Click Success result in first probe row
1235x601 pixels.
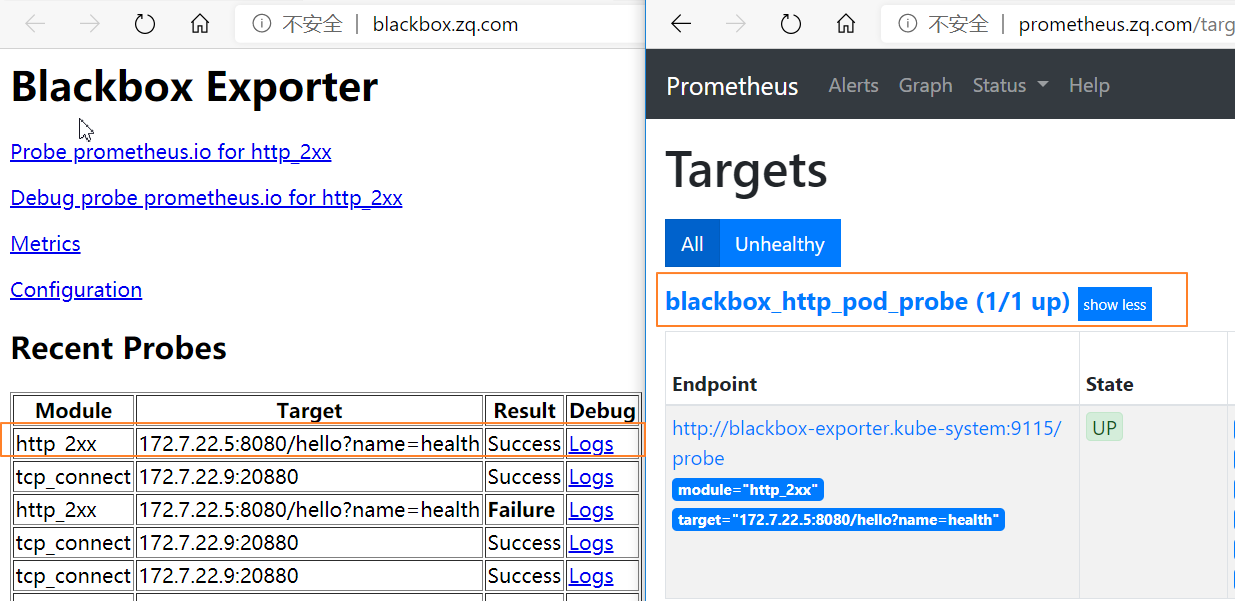point(524,444)
